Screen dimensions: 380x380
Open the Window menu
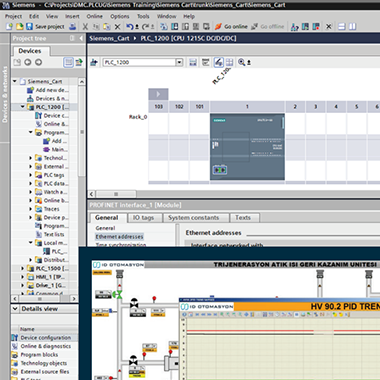(166, 16)
